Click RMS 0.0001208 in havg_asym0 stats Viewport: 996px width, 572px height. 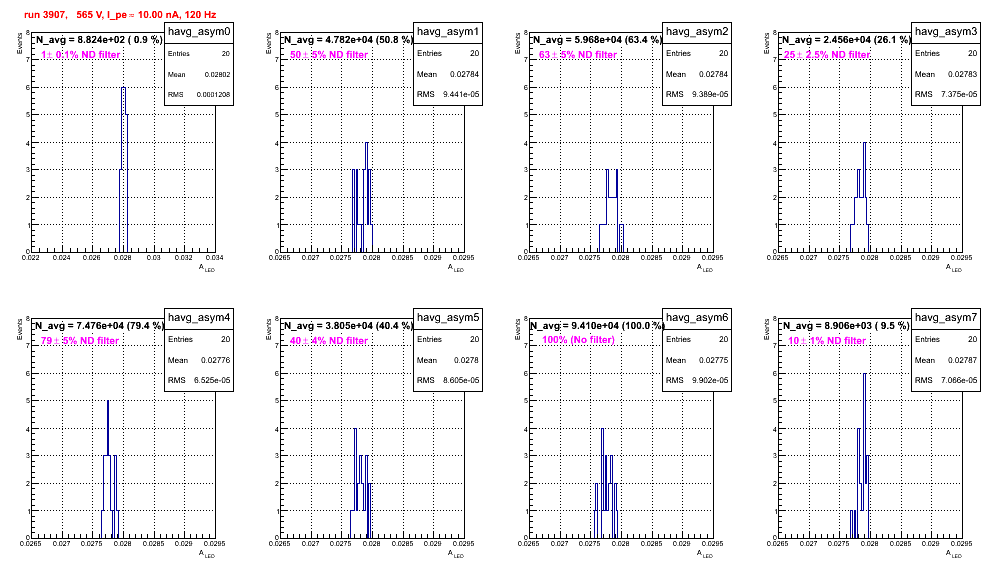click(199, 94)
